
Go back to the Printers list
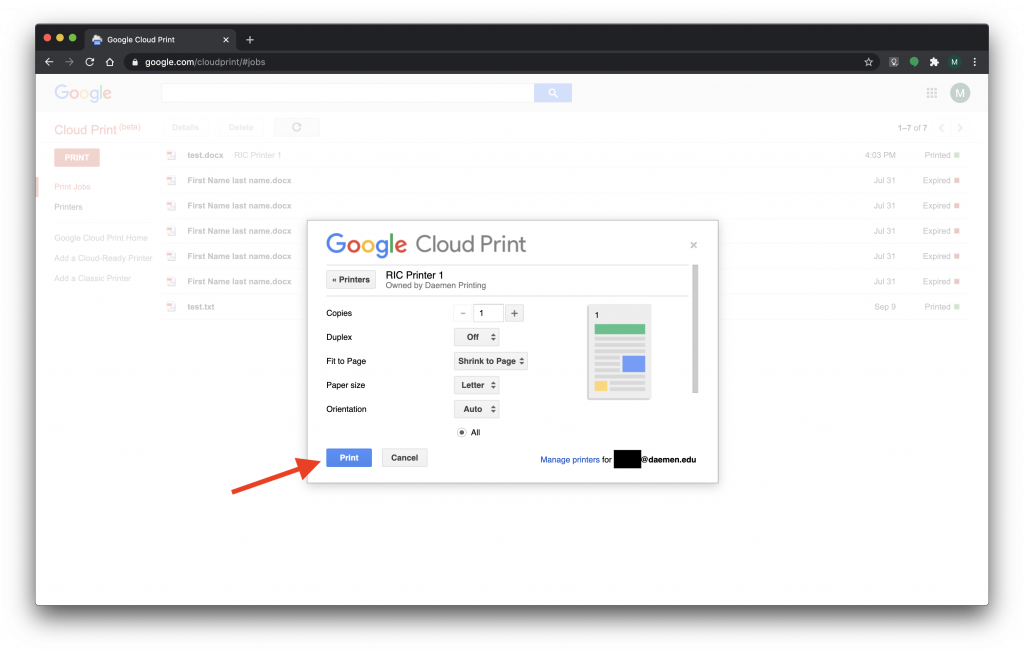(351, 280)
